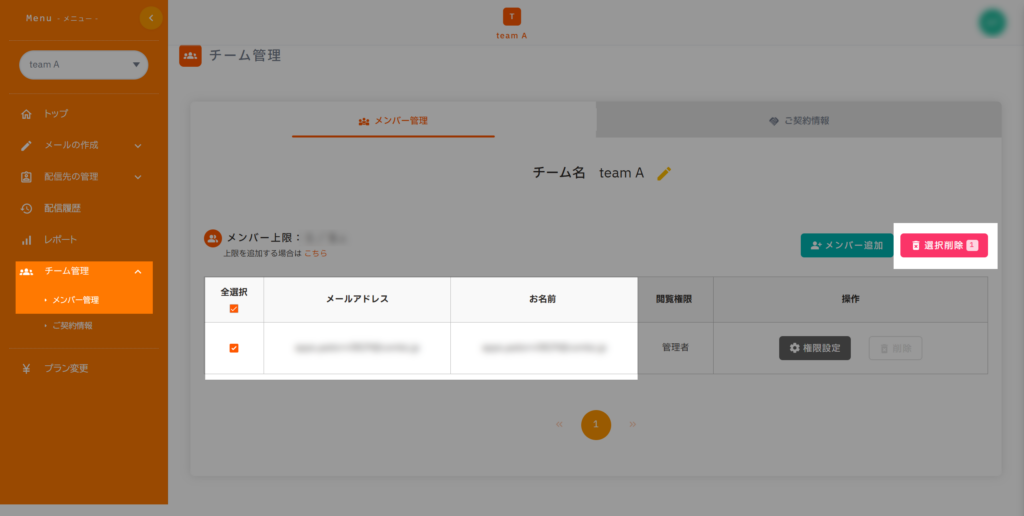Open the team A selector dropdown

pyautogui.click(x=84, y=65)
